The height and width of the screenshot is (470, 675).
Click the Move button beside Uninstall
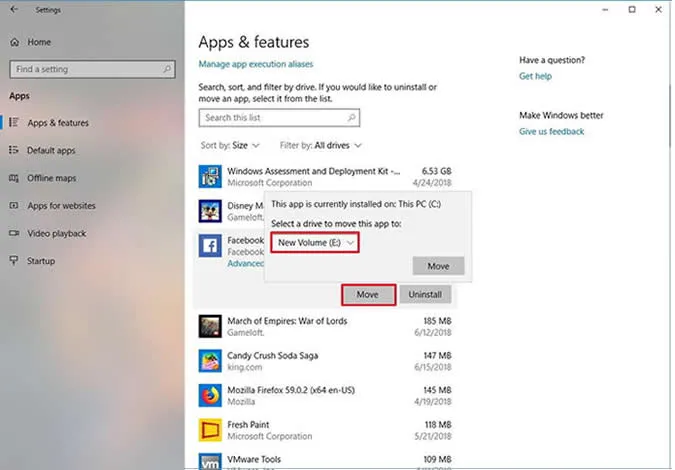coord(368,295)
